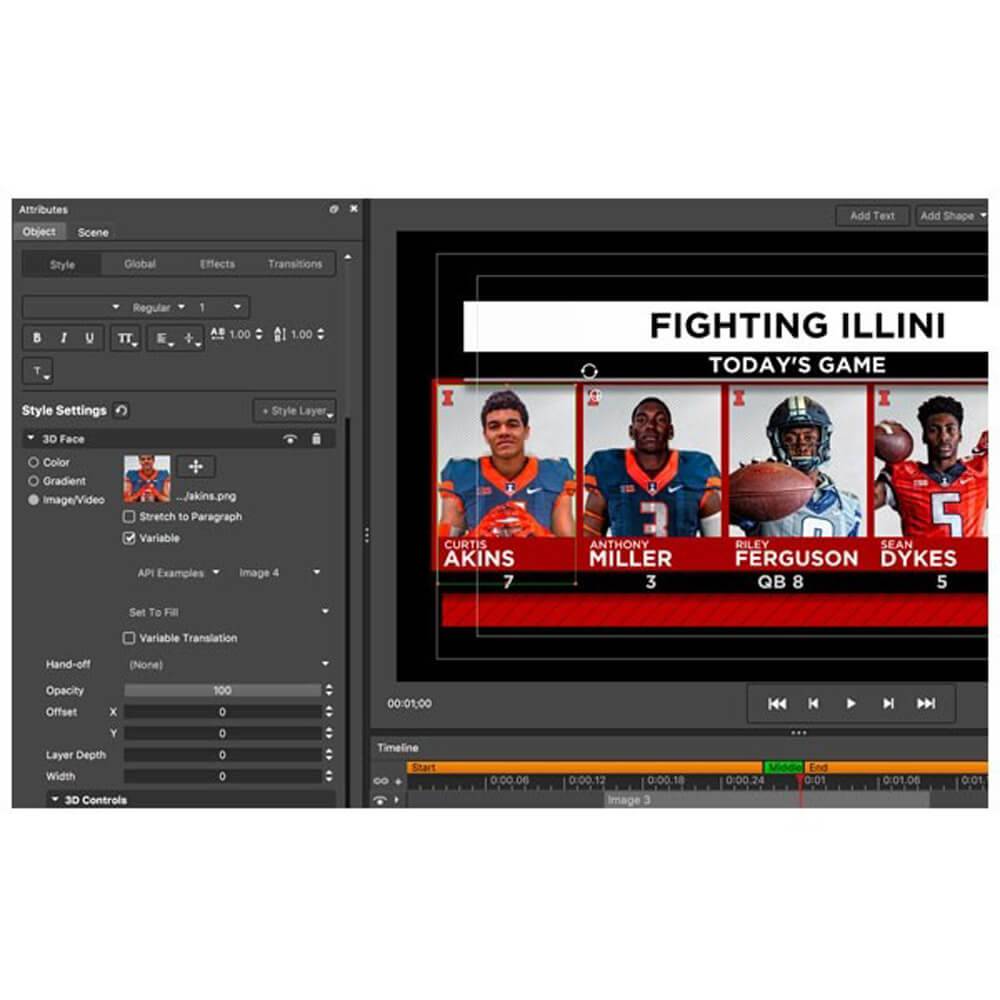This screenshot has height=1000, width=1000.
Task: Click the Opacity slider field
Action: click(x=223, y=690)
